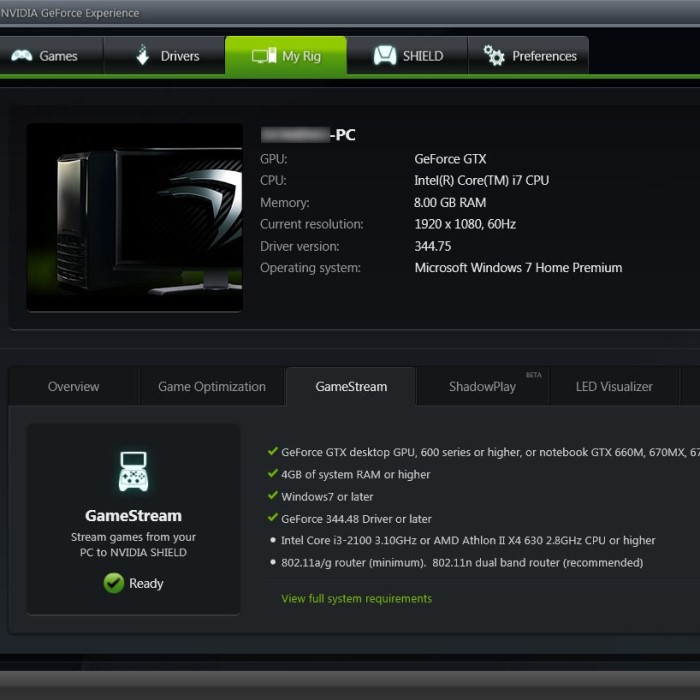Open the Preferences tab
The image size is (700, 700).
pos(529,55)
